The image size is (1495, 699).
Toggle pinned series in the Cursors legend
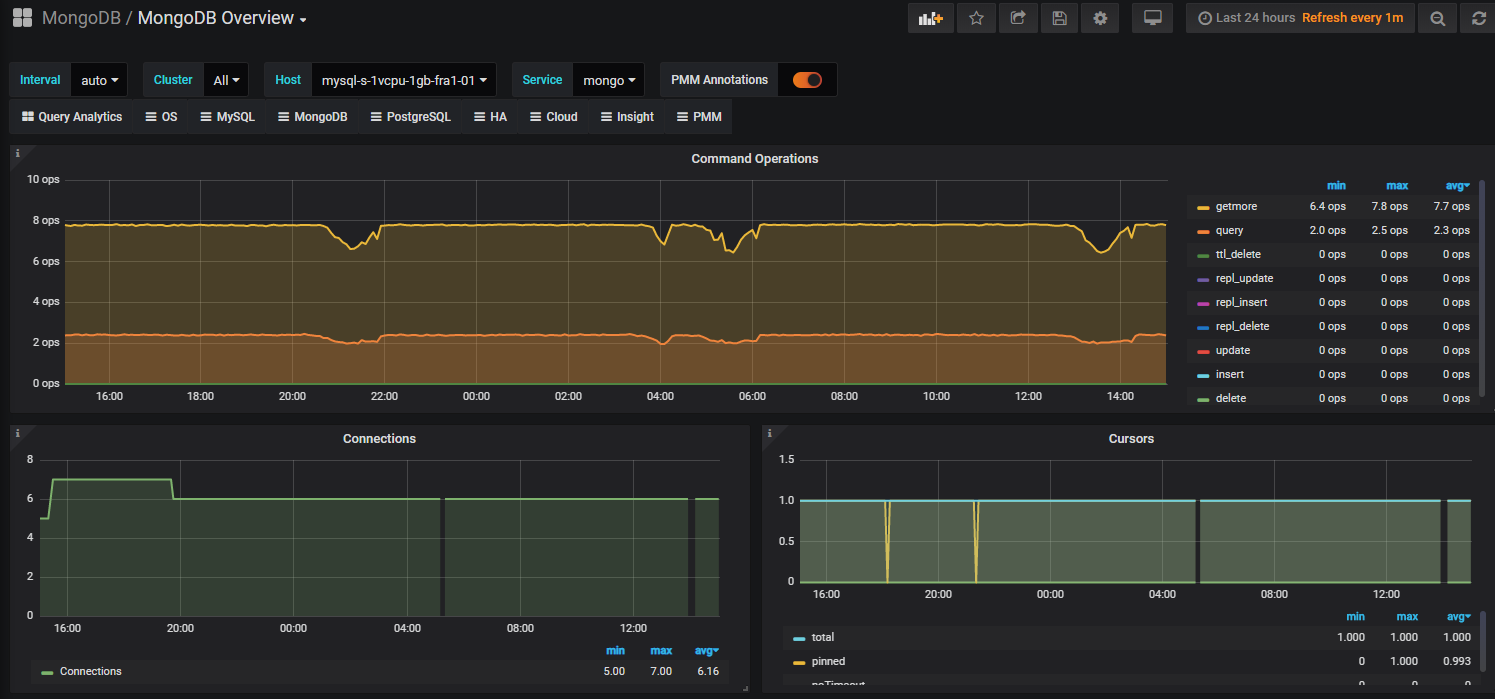tap(828, 661)
